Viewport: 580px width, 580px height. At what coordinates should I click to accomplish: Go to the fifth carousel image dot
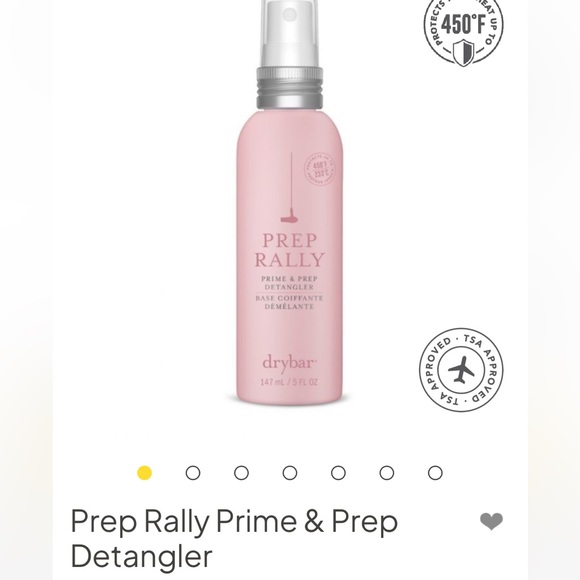coord(338,473)
